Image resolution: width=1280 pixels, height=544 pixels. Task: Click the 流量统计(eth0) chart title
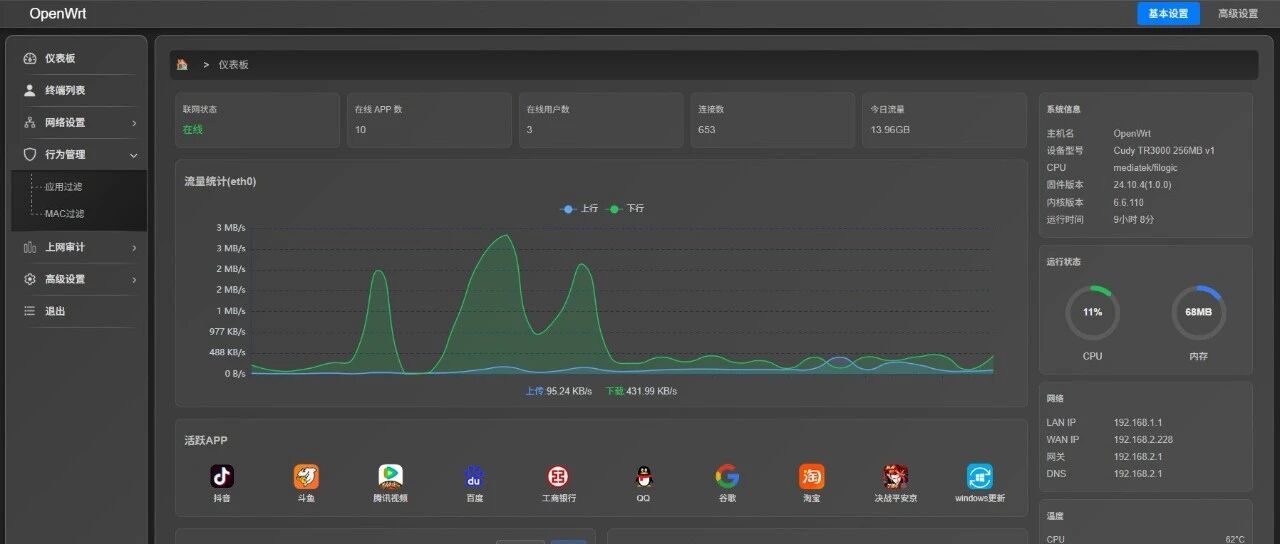coord(220,182)
